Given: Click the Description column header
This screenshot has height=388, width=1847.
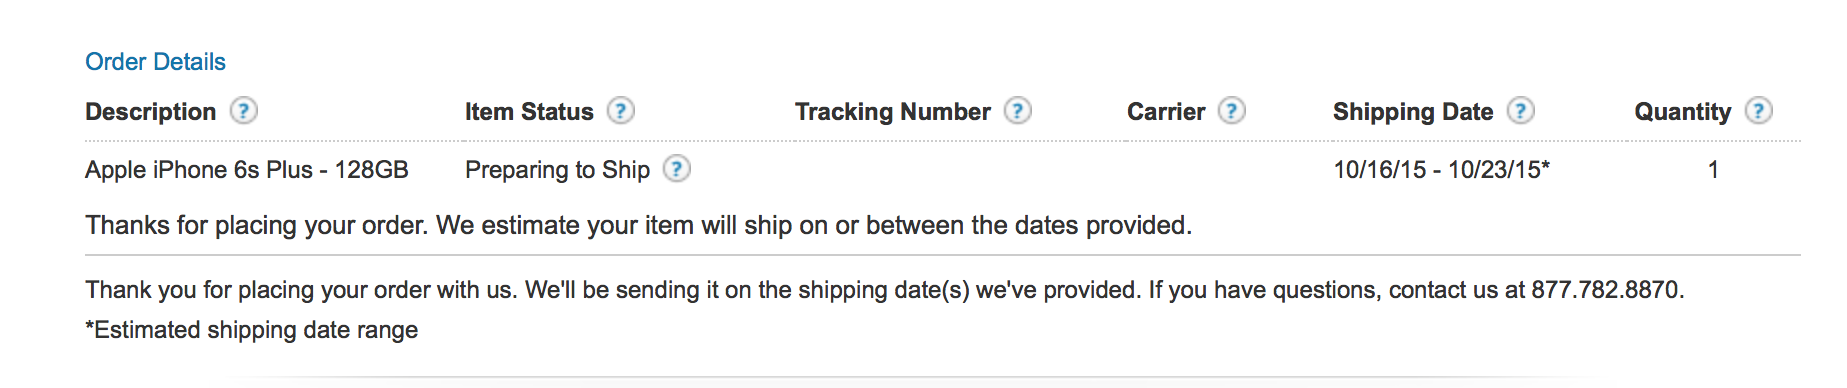Looking at the screenshot, I should 150,111.
